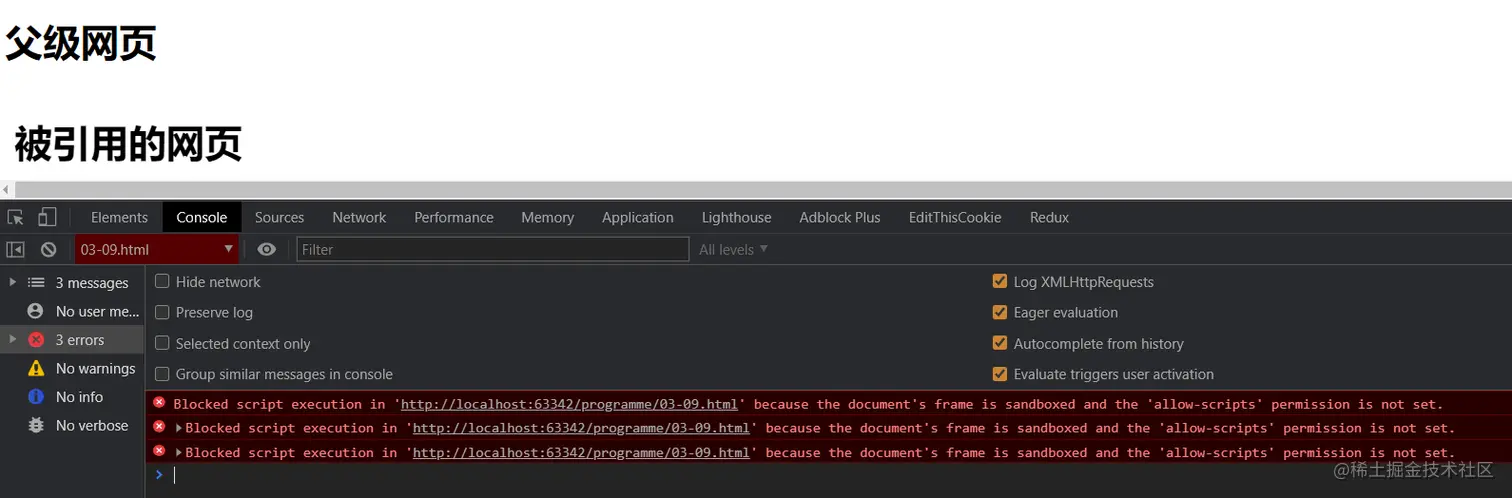The height and width of the screenshot is (498, 1512).
Task: Create a live expression with the eye icon
Action: (266, 249)
